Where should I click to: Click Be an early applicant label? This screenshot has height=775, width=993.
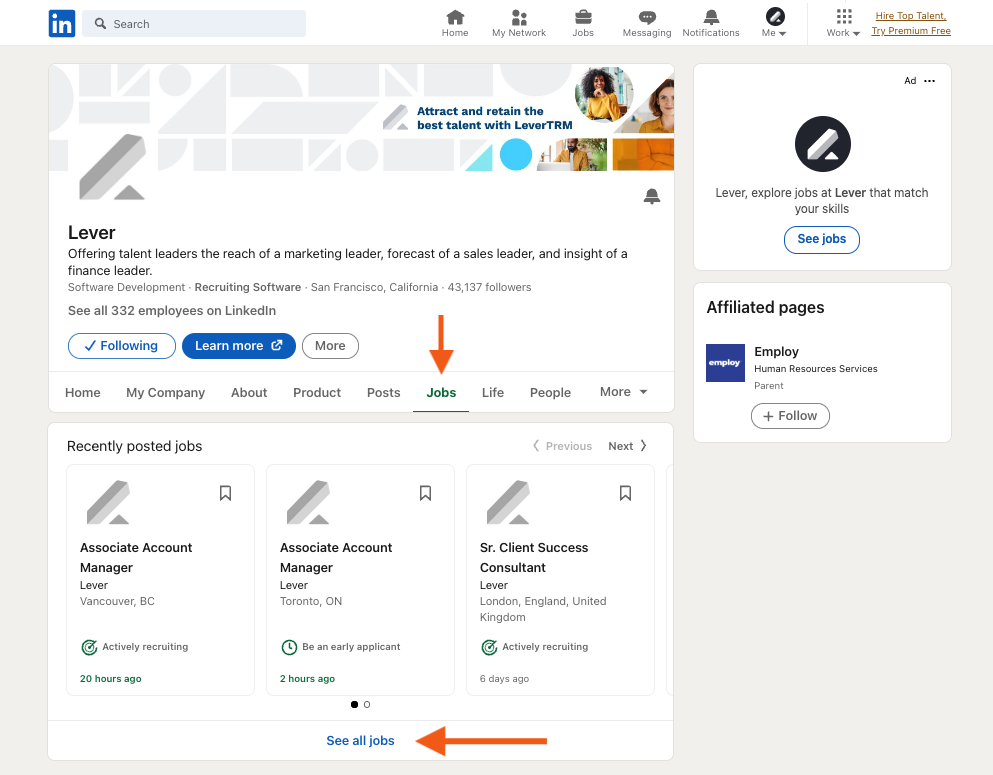click(351, 646)
